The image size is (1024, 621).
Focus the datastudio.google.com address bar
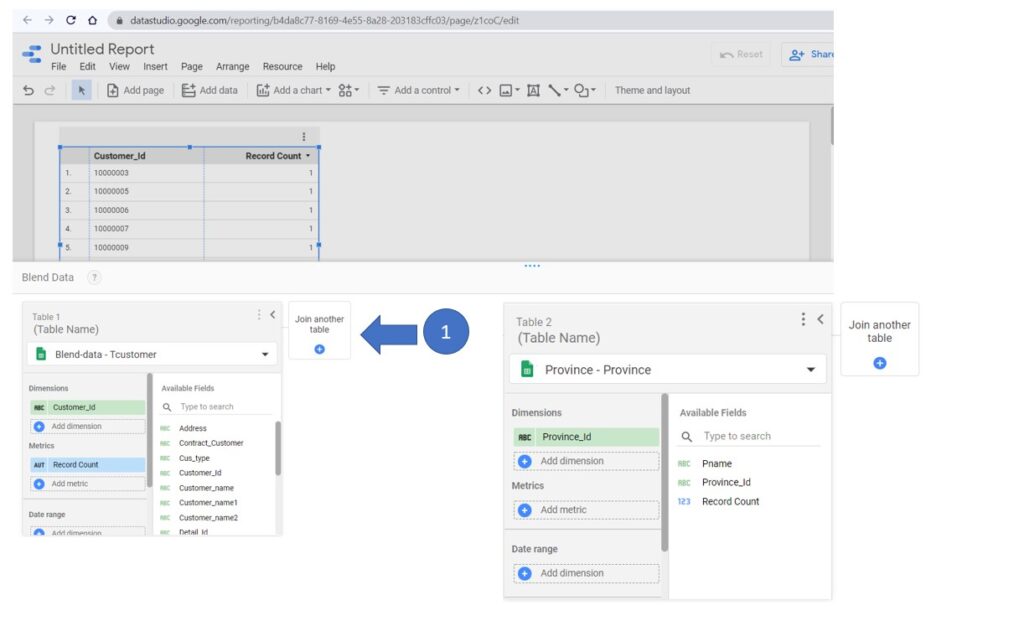(470, 20)
